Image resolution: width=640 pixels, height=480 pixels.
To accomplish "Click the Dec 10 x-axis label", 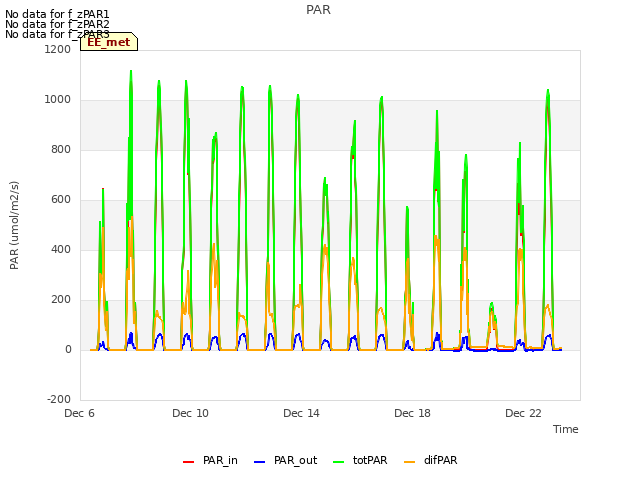I will (190, 413).
